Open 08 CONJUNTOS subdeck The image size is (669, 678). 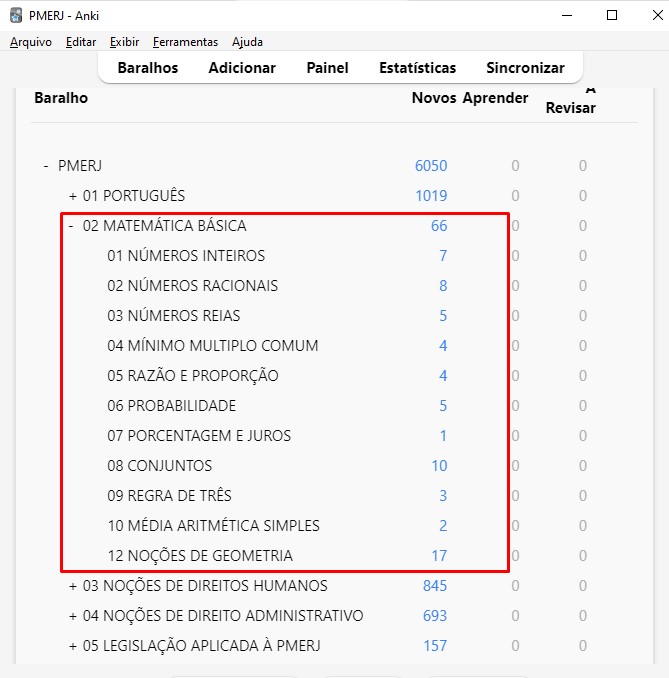(x=160, y=466)
